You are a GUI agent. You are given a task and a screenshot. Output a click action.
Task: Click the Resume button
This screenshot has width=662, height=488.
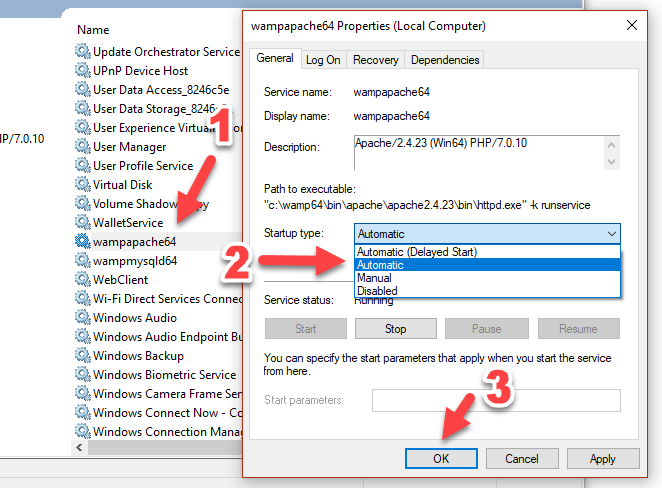[x=578, y=329]
